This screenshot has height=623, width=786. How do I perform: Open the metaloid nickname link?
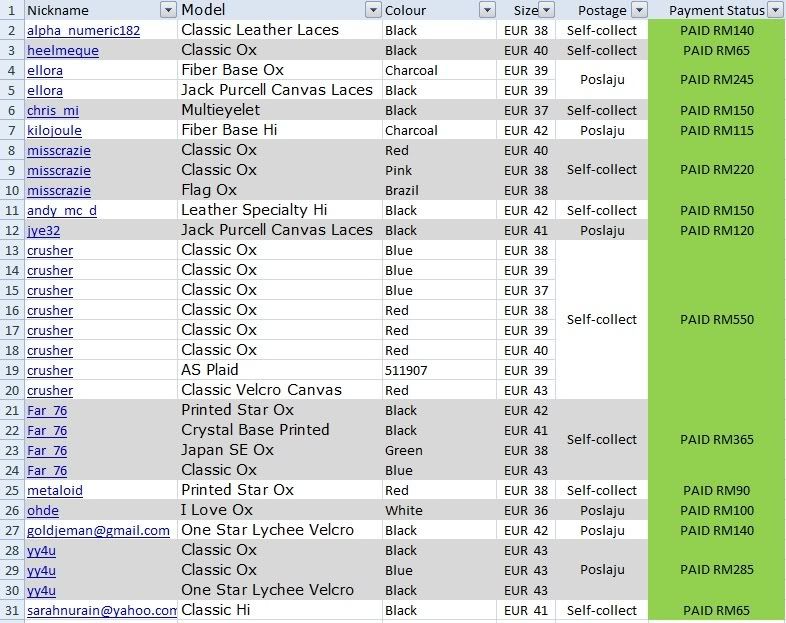point(55,491)
